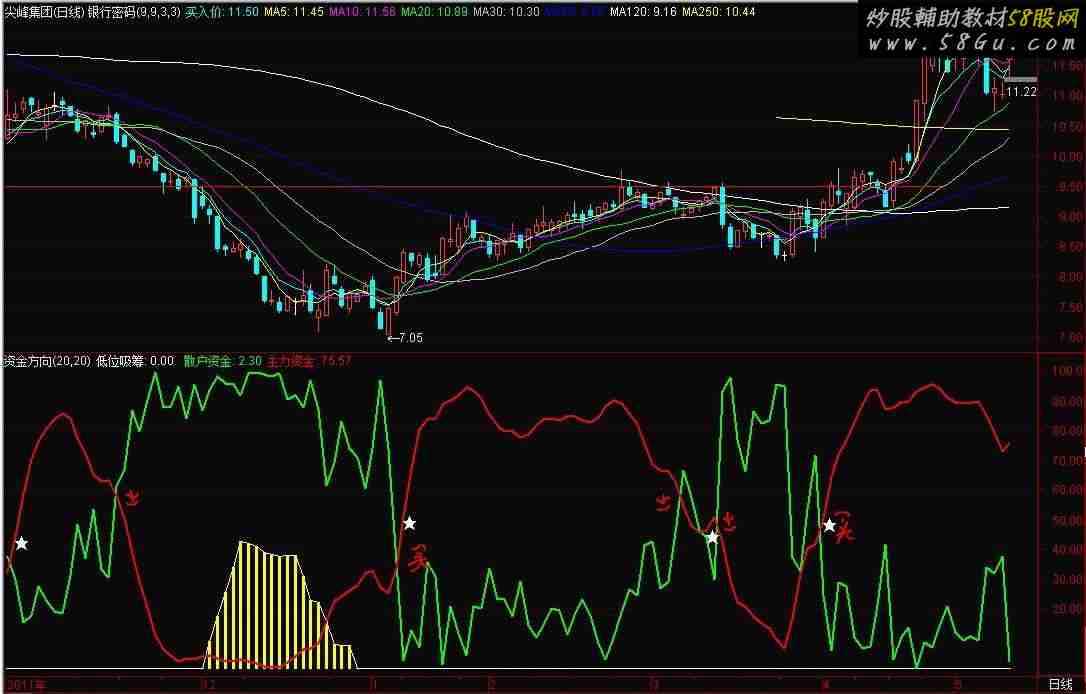This screenshot has height=694, width=1086.
Task: Select the 尖峰集团(日线) stock title
Action: coord(43,12)
